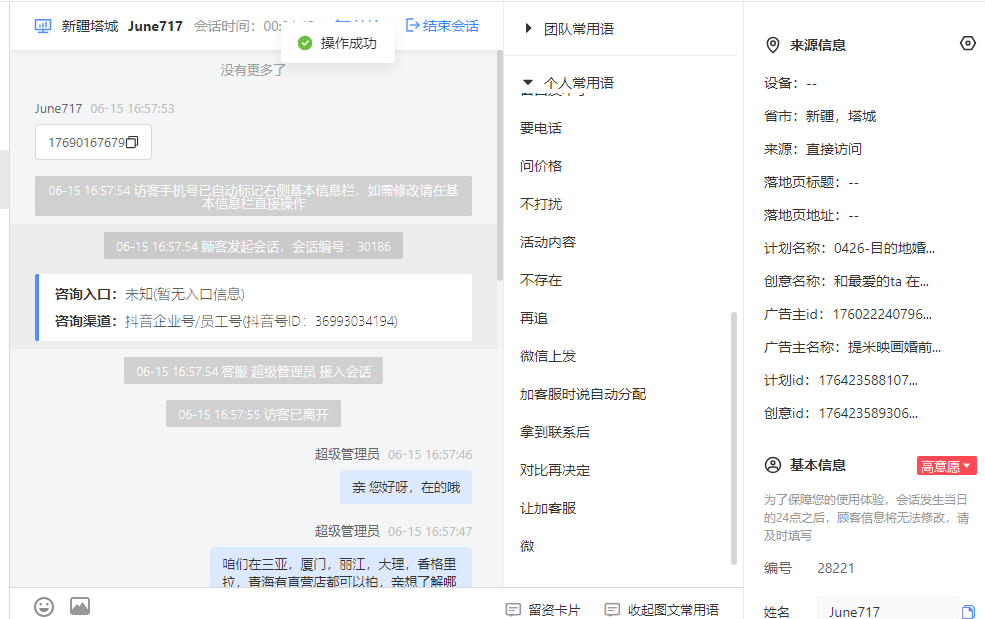Click the 设备 row in 来源信息
Image resolution: width=985 pixels, height=619 pixels.
(x=790, y=84)
